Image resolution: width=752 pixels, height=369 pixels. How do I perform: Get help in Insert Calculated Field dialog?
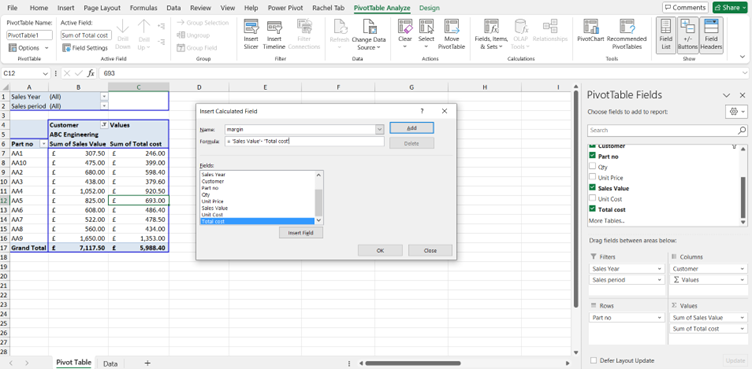[x=422, y=111]
